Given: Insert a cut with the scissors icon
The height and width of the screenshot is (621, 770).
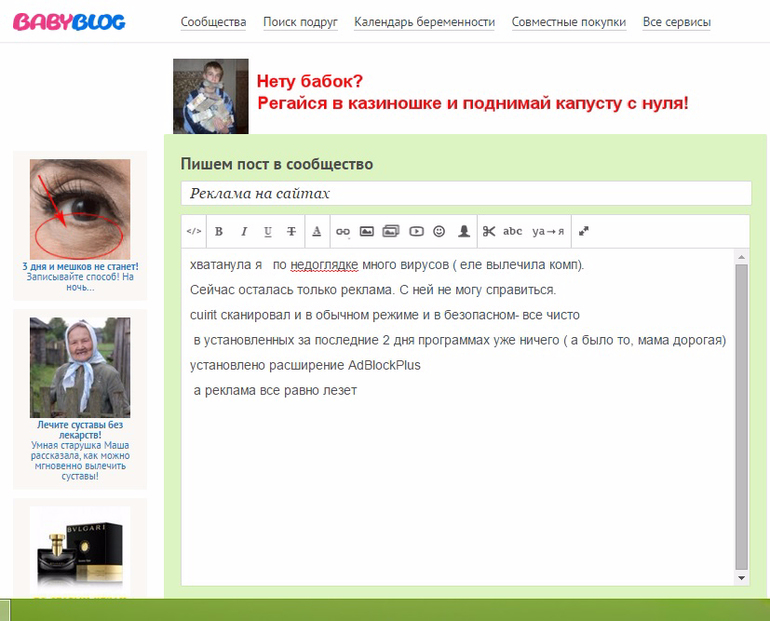Looking at the screenshot, I should click(489, 231).
